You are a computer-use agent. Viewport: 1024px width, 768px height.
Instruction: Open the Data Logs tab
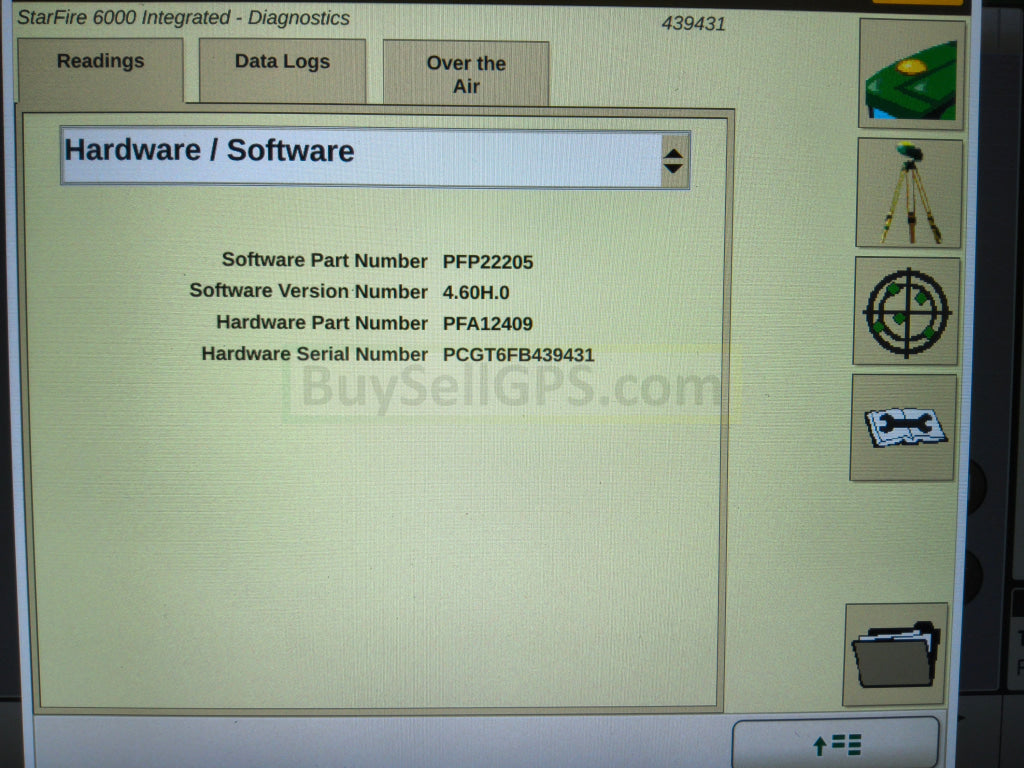click(x=282, y=62)
